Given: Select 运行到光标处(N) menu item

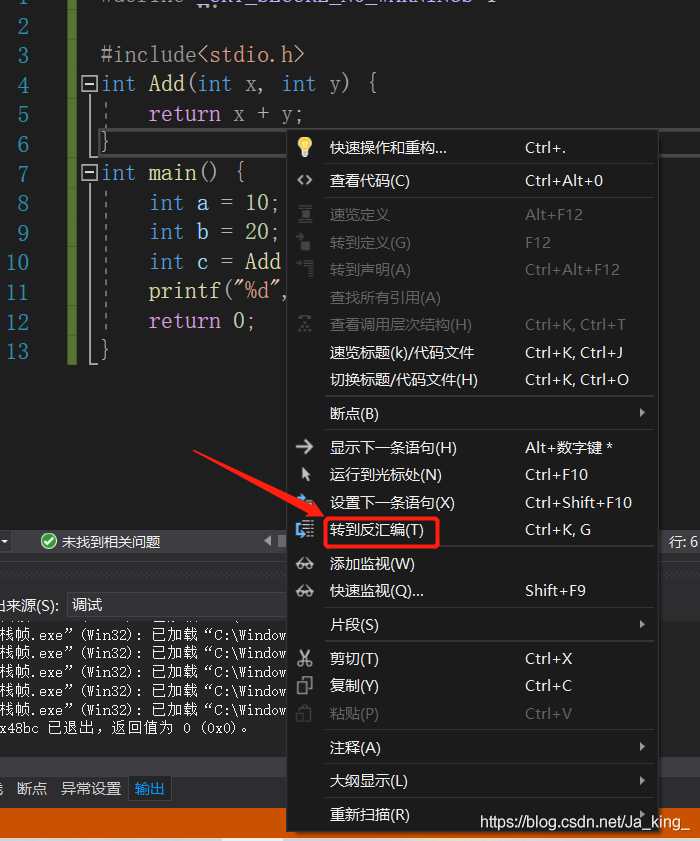Looking at the screenshot, I should tap(472, 475).
